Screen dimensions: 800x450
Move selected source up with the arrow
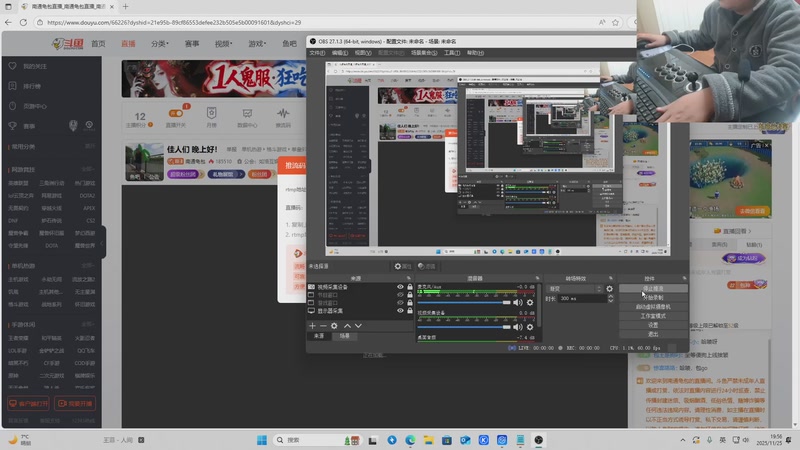tap(347, 326)
